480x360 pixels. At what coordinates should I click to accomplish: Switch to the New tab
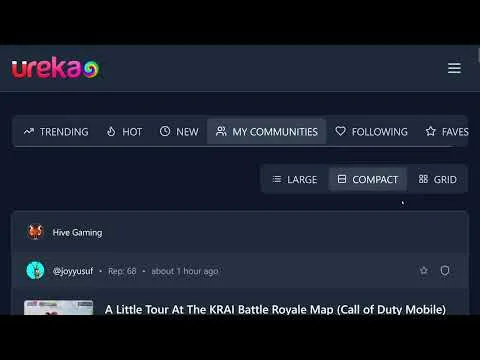click(179, 132)
